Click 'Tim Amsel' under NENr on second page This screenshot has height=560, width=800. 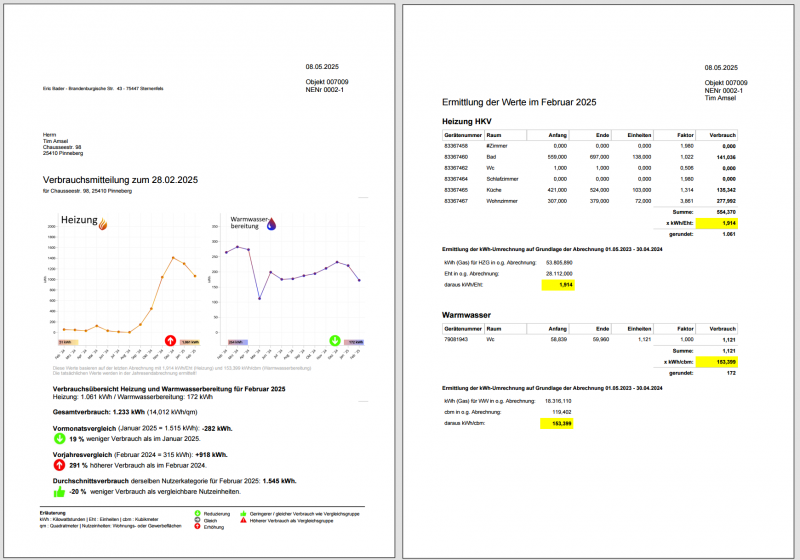(720, 98)
